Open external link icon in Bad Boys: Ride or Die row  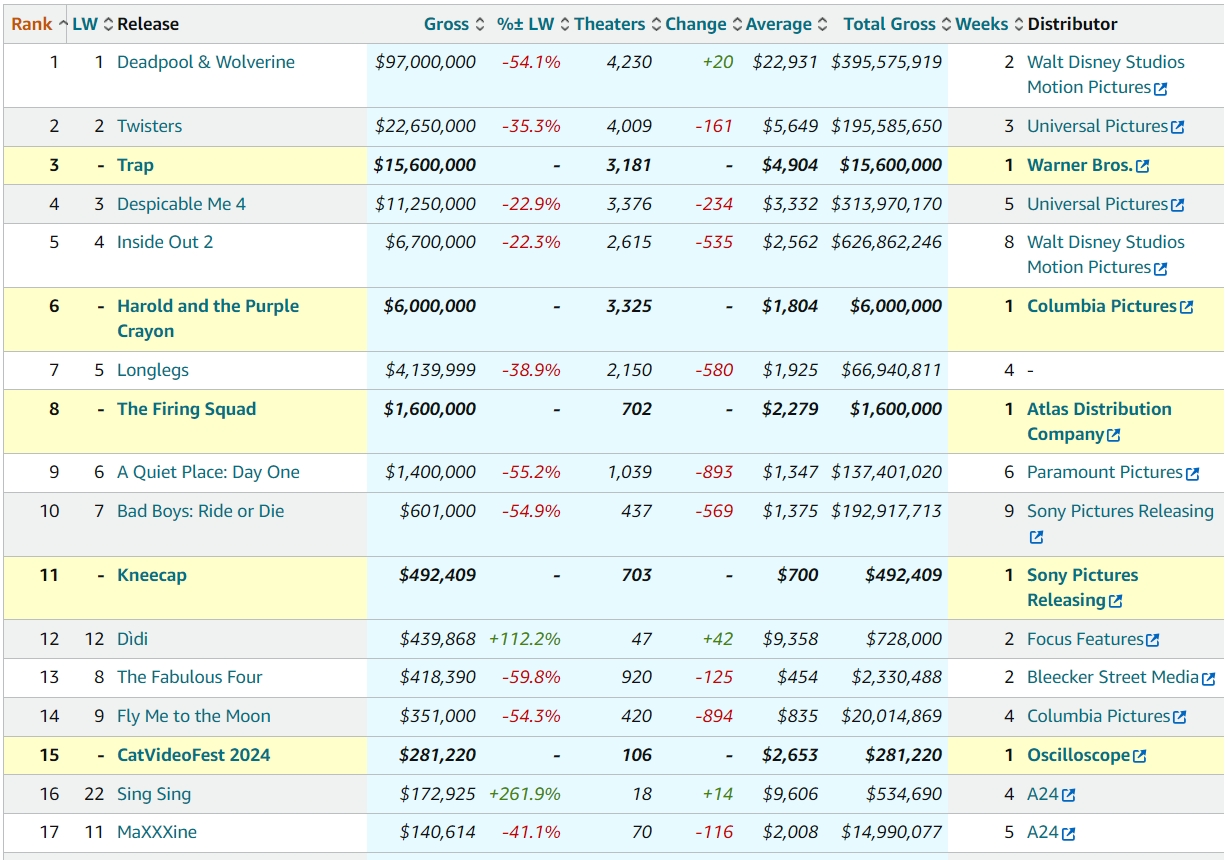click(1036, 537)
